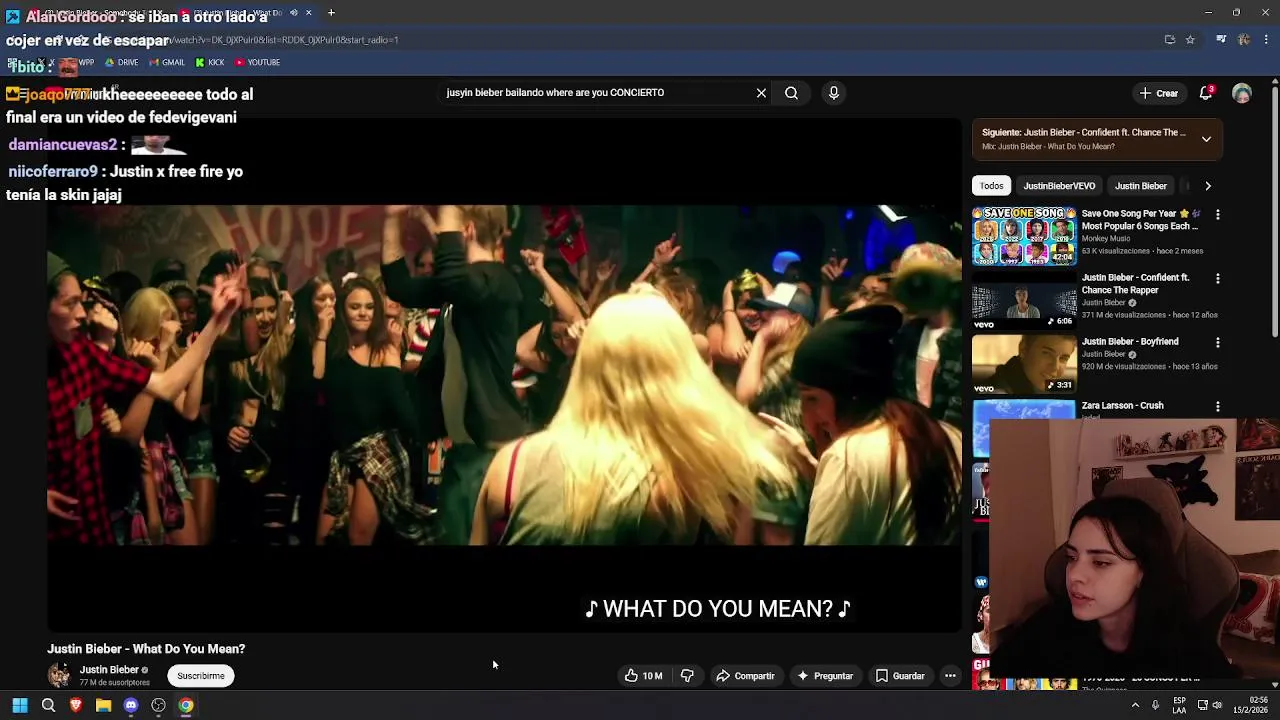The height and width of the screenshot is (720, 1280).
Task: Open the Justin Bieber - Boyfriend video
Action: click(1024, 363)
